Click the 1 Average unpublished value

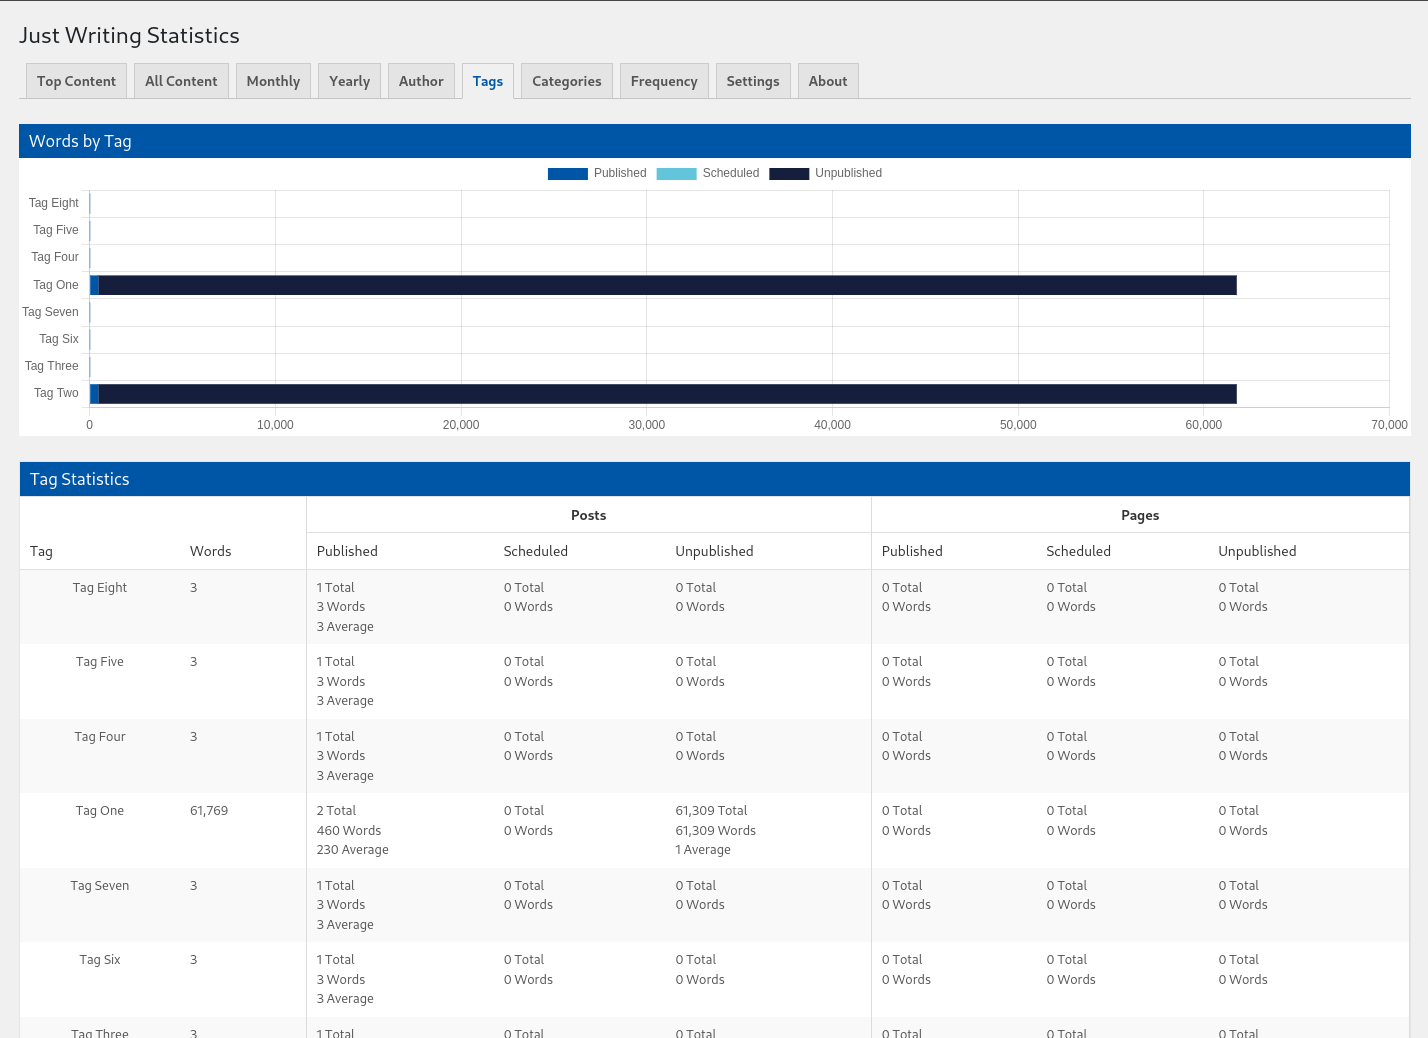(x=703, y=850)
